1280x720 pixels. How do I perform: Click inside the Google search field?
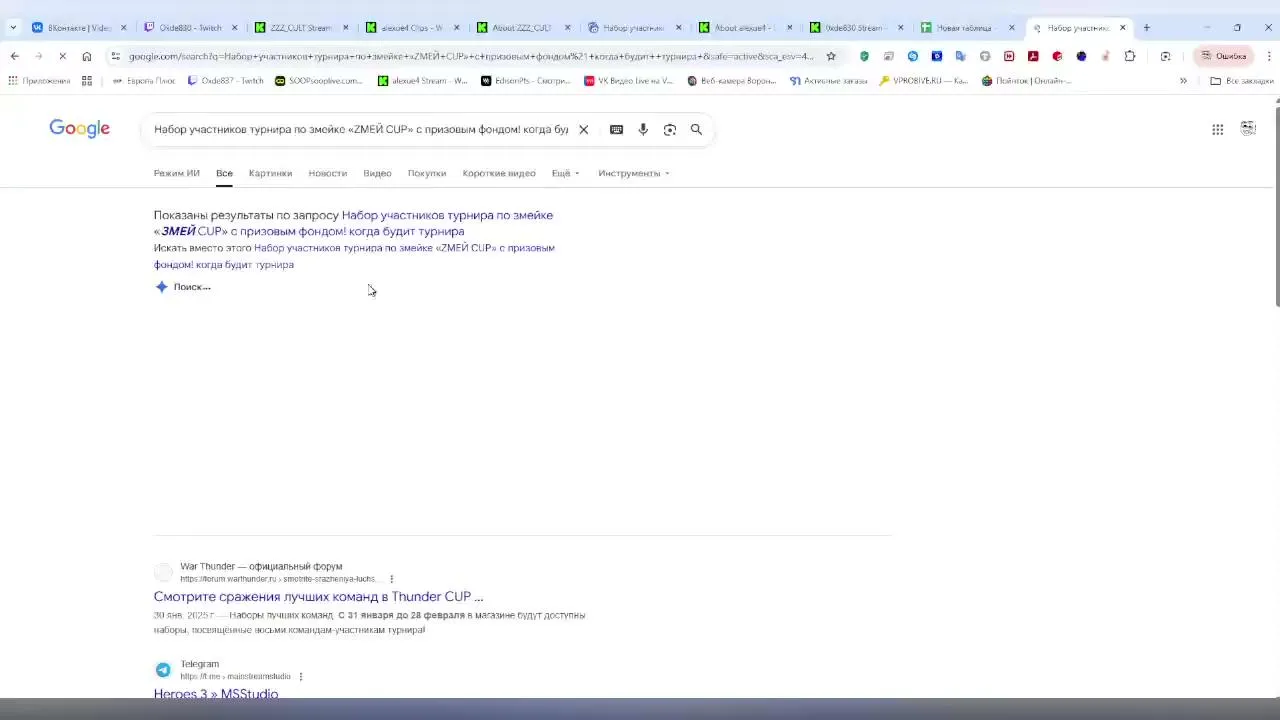[360, 129]
